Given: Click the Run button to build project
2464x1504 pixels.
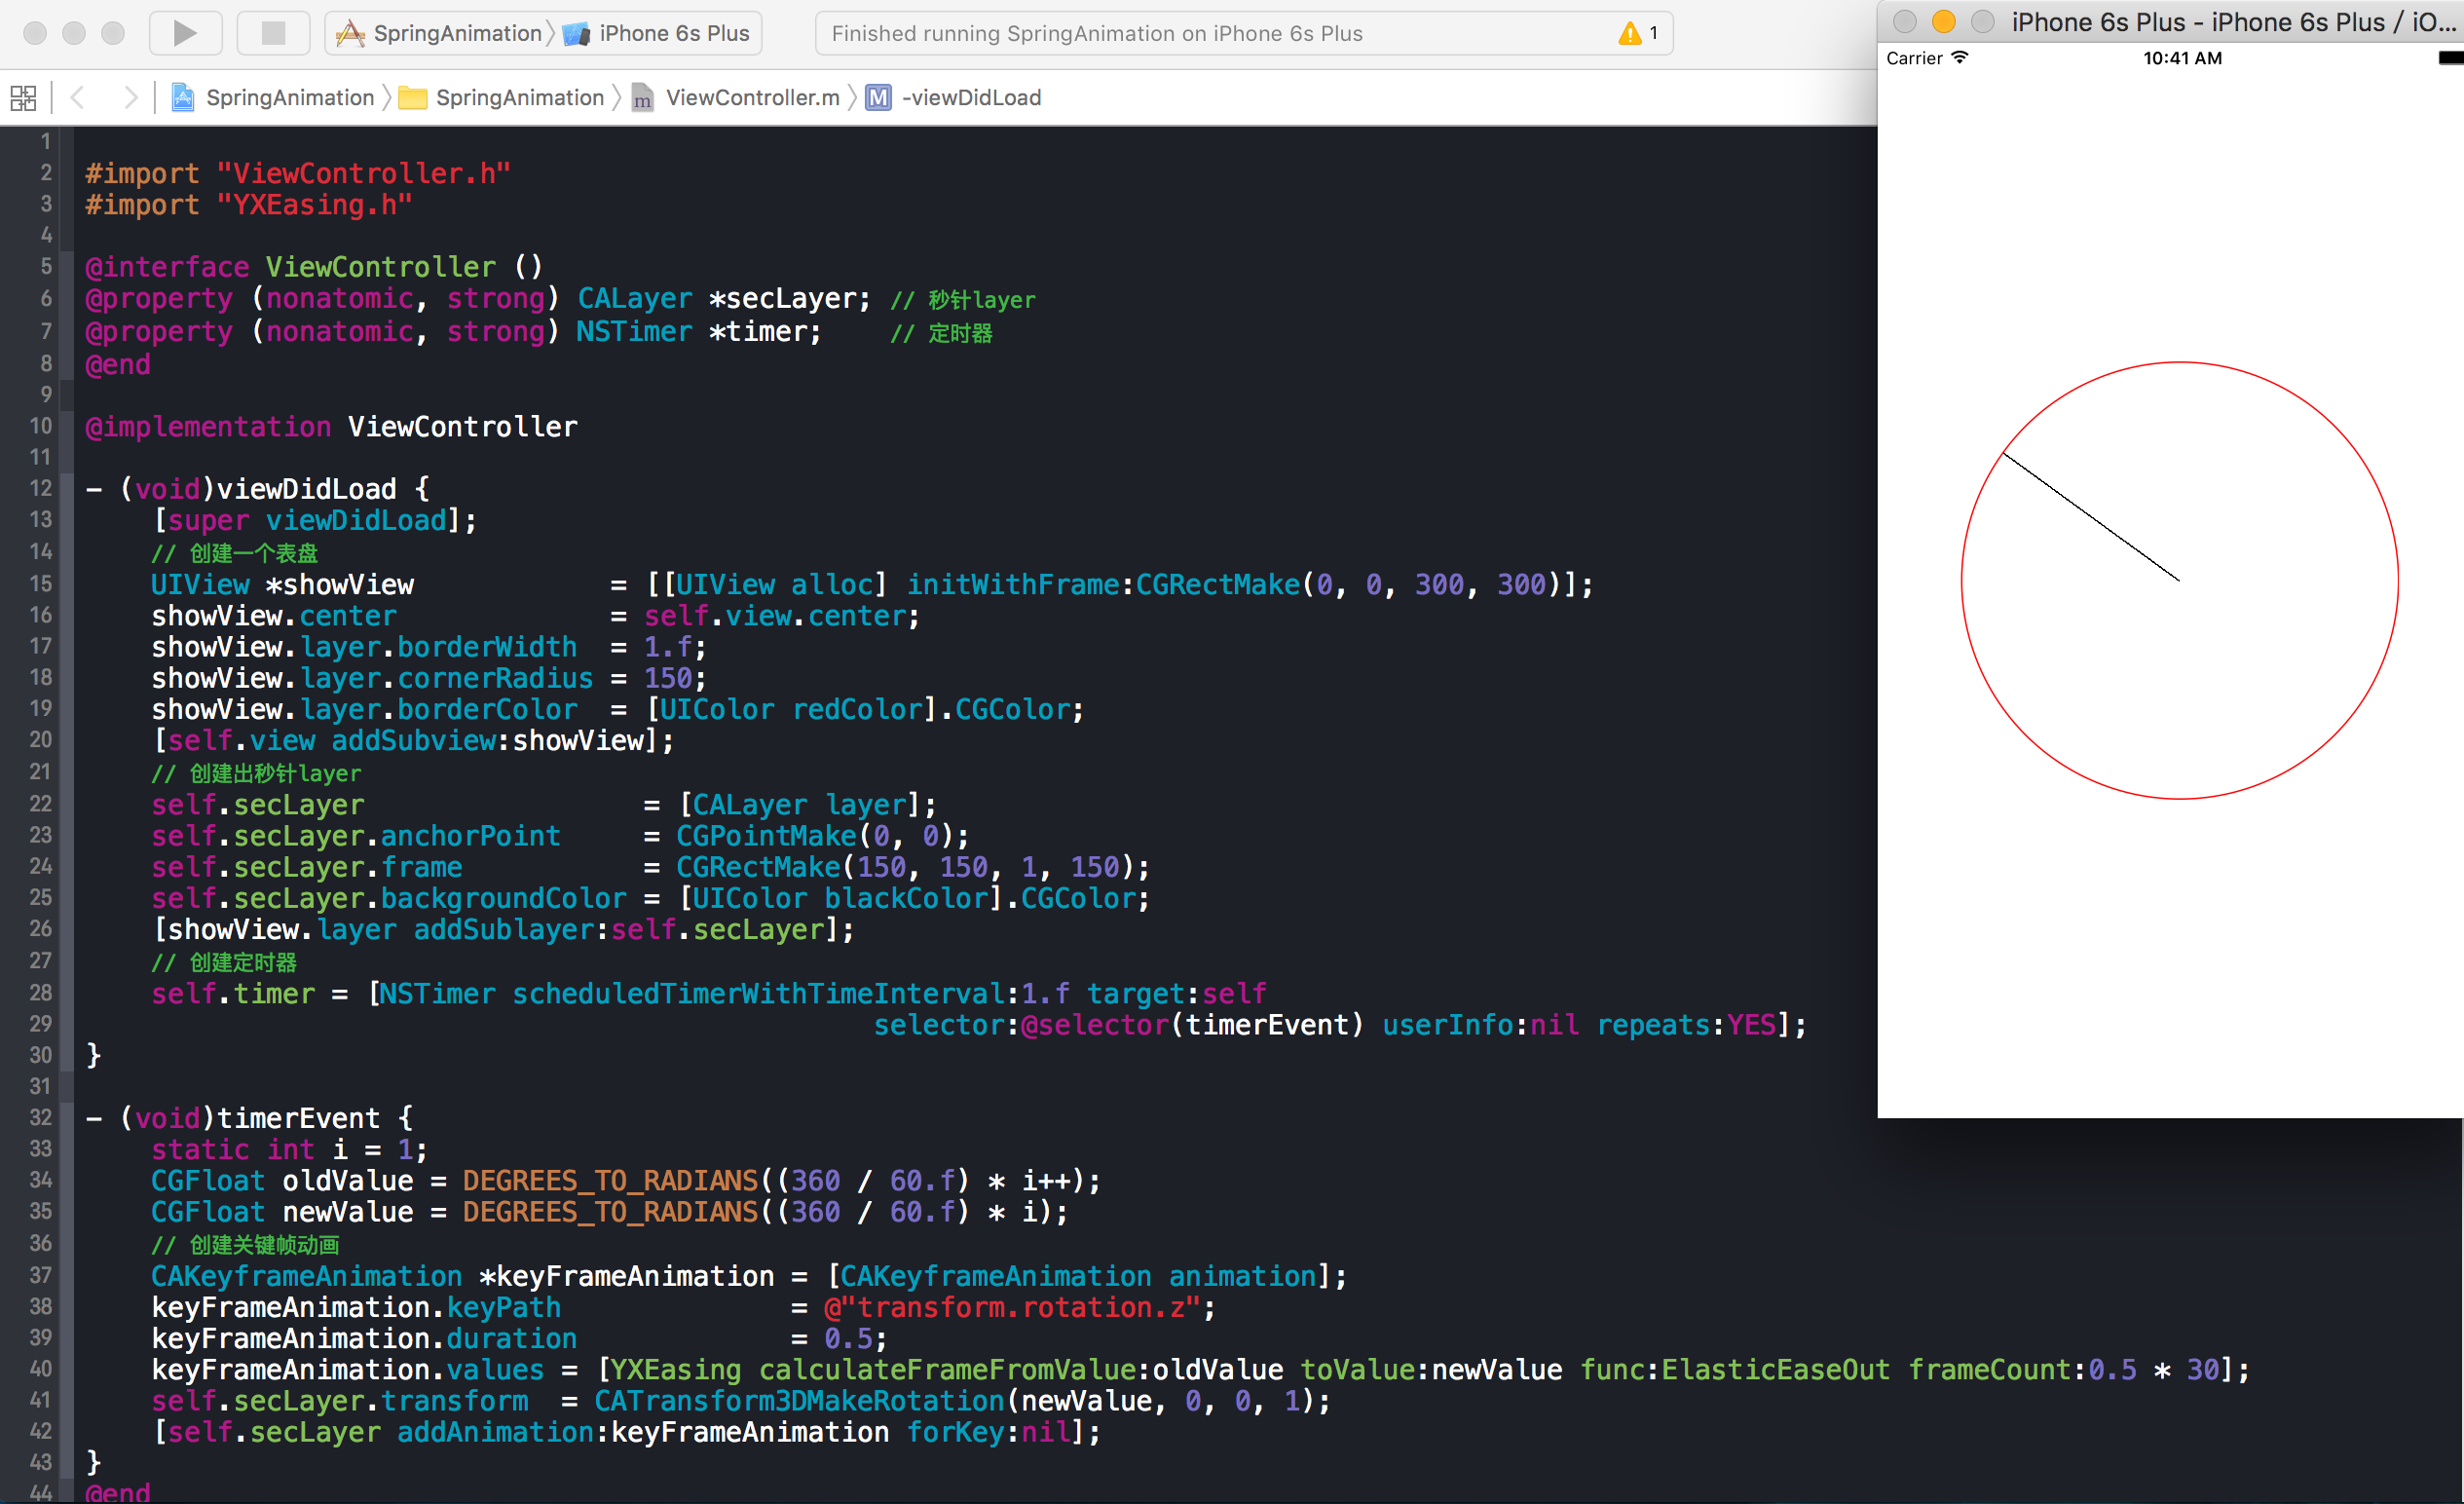Looking at the screenshot, I should click(x=185, y=30).
